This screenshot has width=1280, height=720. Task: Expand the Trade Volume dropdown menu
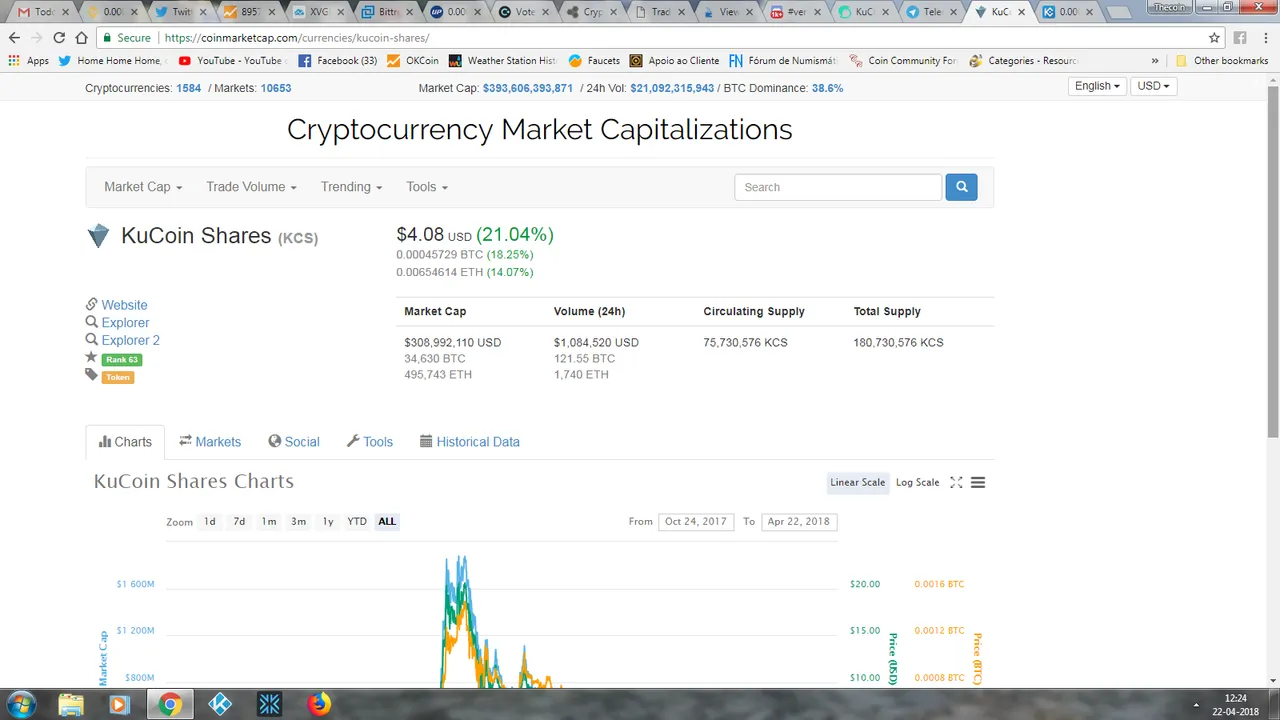point(251,187)
